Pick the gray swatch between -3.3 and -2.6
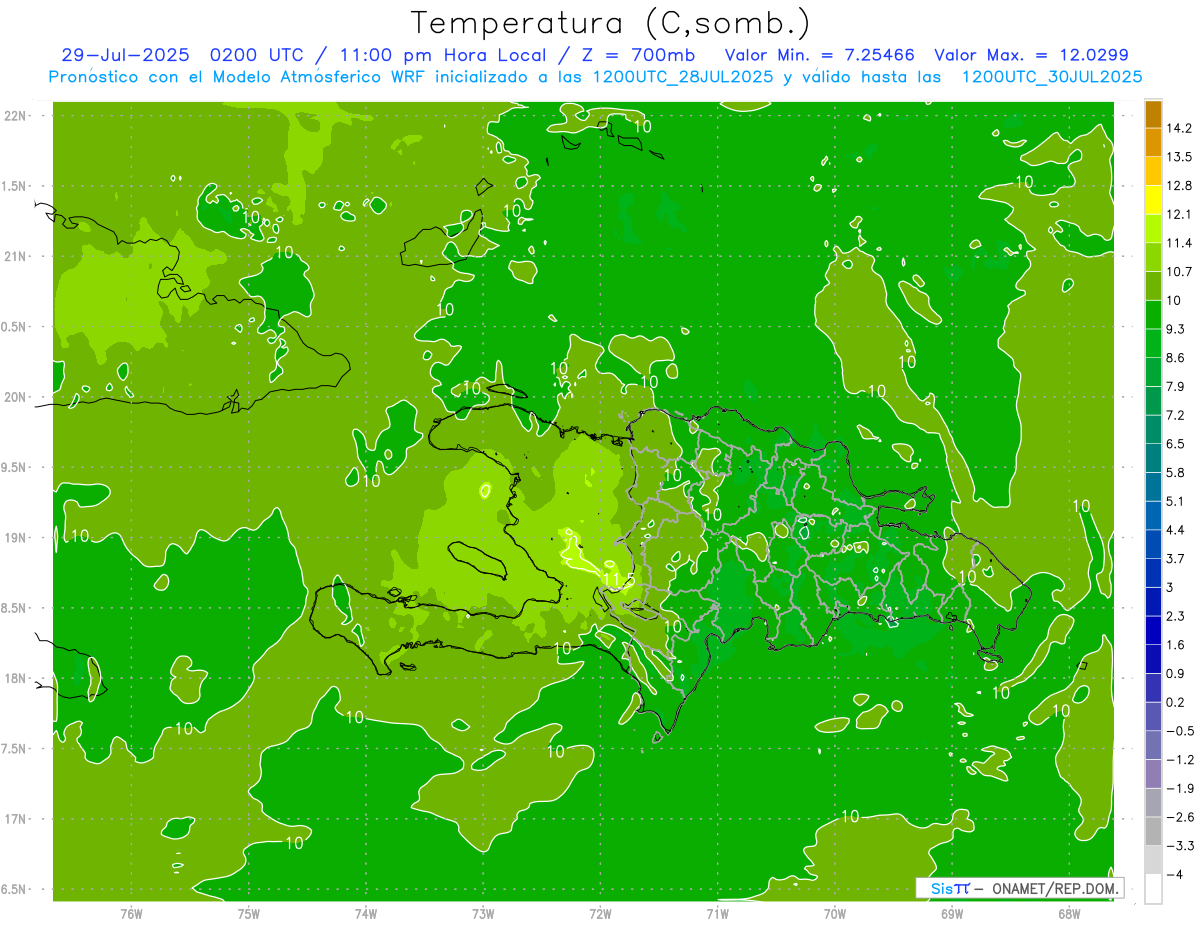 point(1153,831)
